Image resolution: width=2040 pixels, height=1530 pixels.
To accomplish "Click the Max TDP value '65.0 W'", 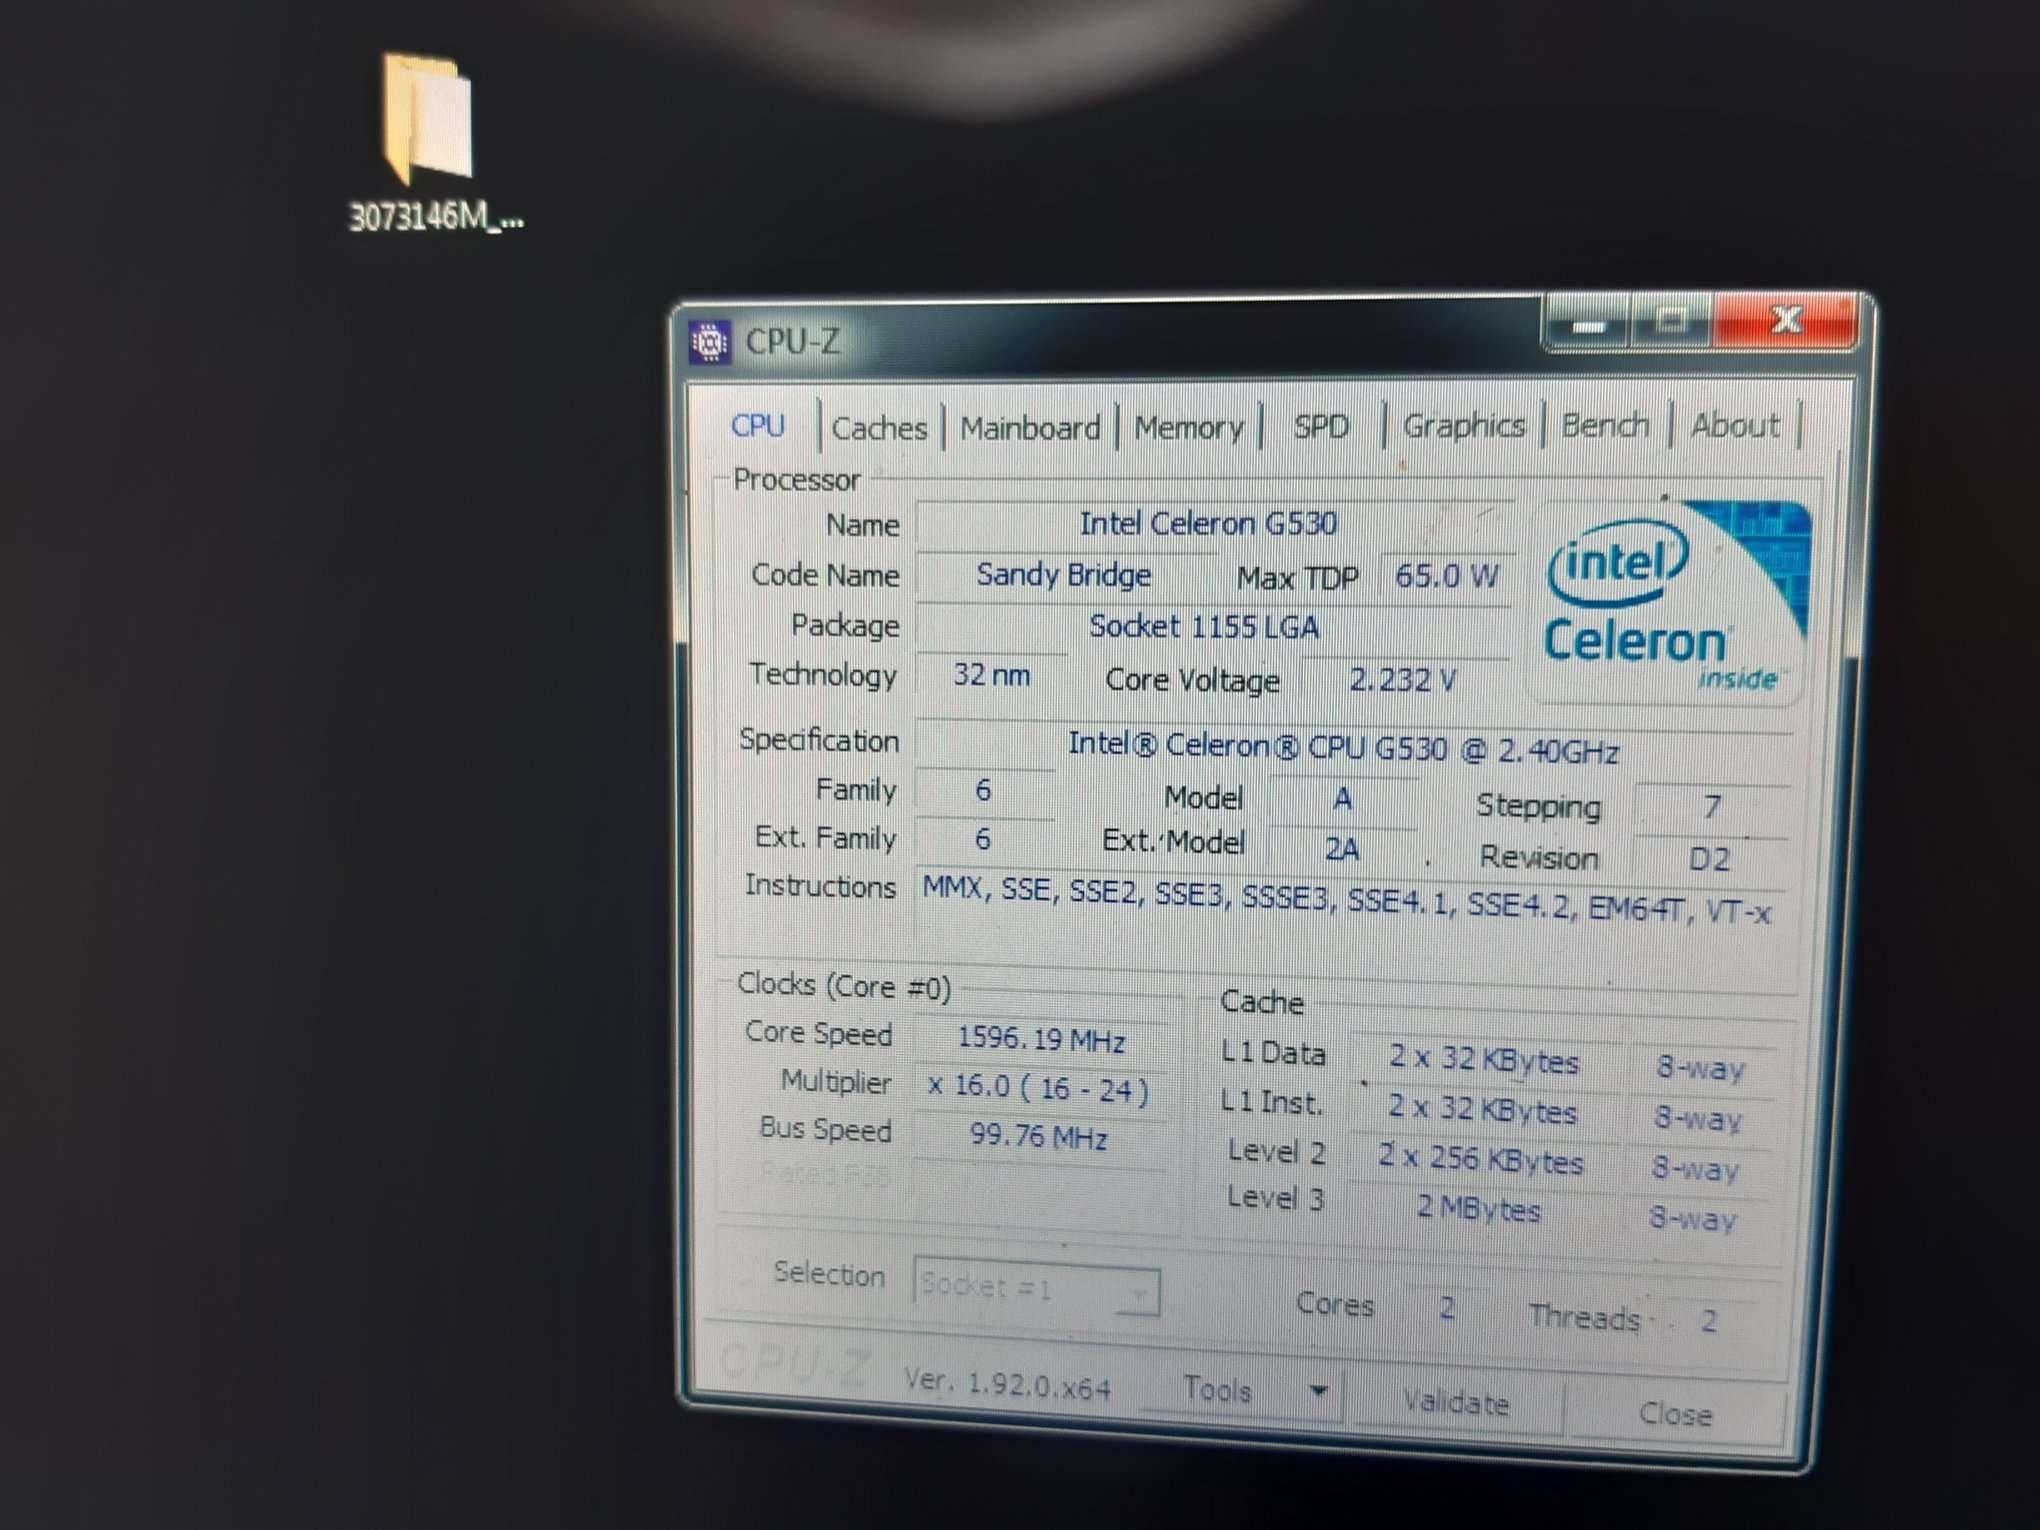I will 1446,577.
